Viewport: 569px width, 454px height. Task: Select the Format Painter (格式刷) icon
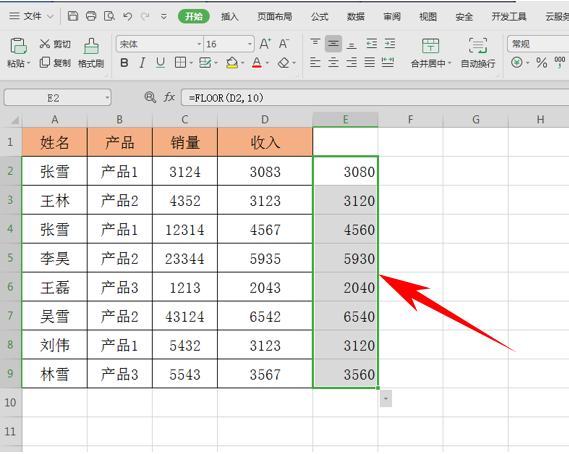91,53
